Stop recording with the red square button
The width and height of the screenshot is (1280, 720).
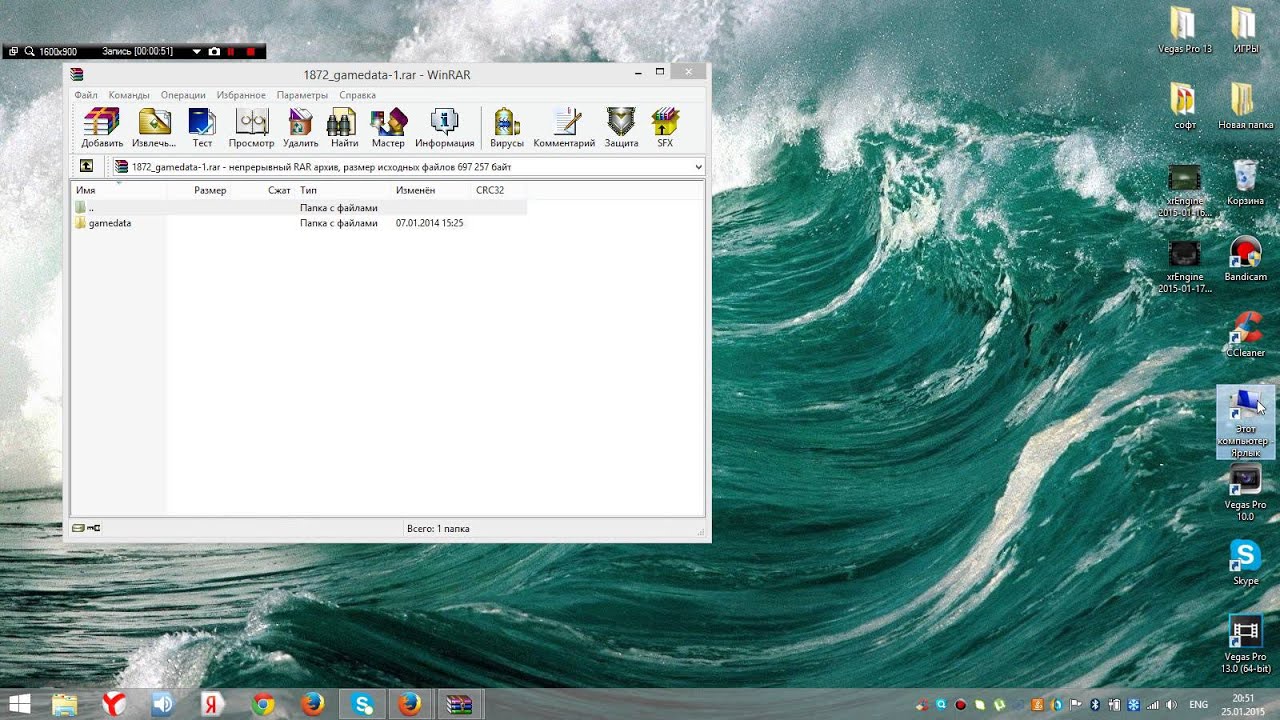pos(250,51)
